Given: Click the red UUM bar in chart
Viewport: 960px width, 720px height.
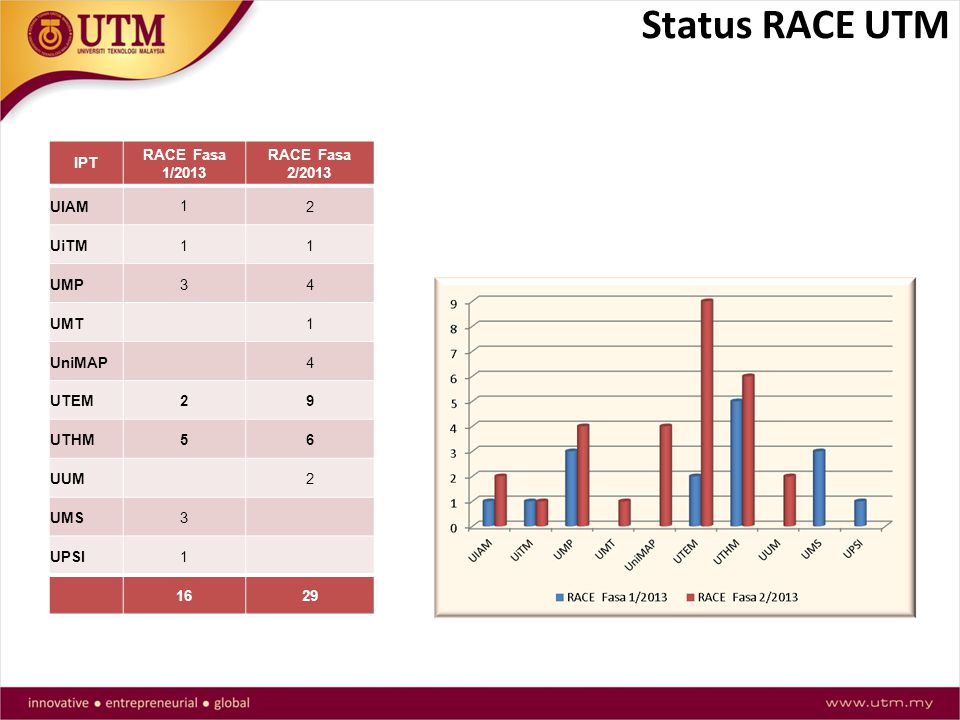Looking at the screenshot, I should tap(789, 500).
